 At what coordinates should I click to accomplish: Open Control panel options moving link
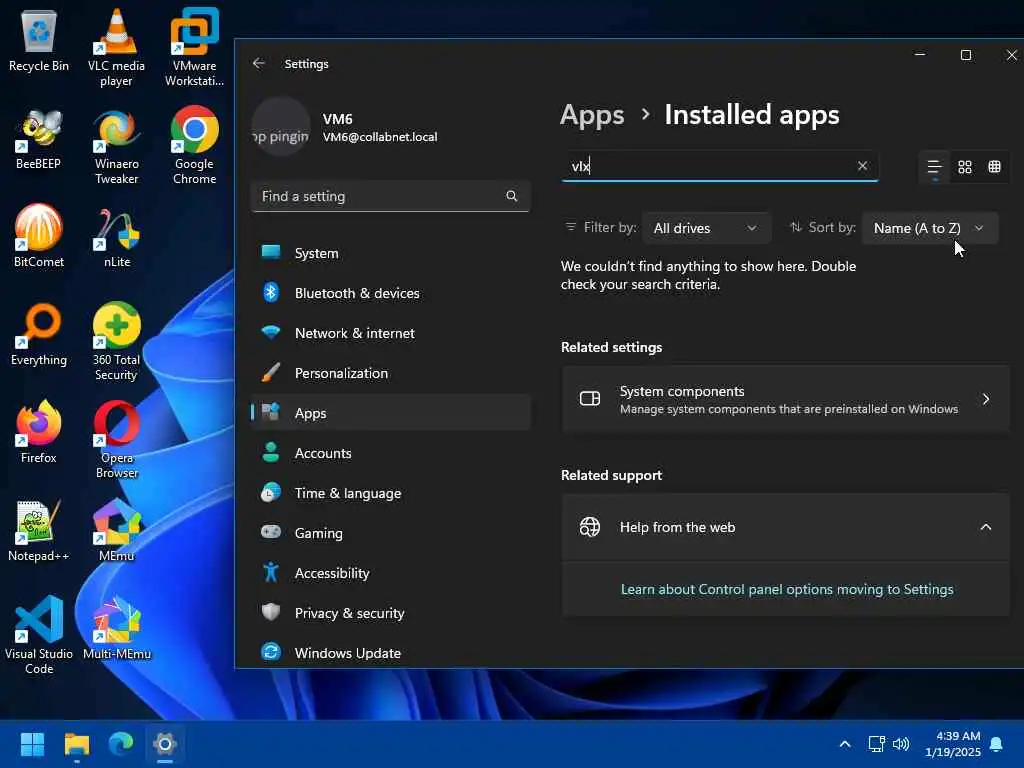pyautogui.click(x=787, y=589)
